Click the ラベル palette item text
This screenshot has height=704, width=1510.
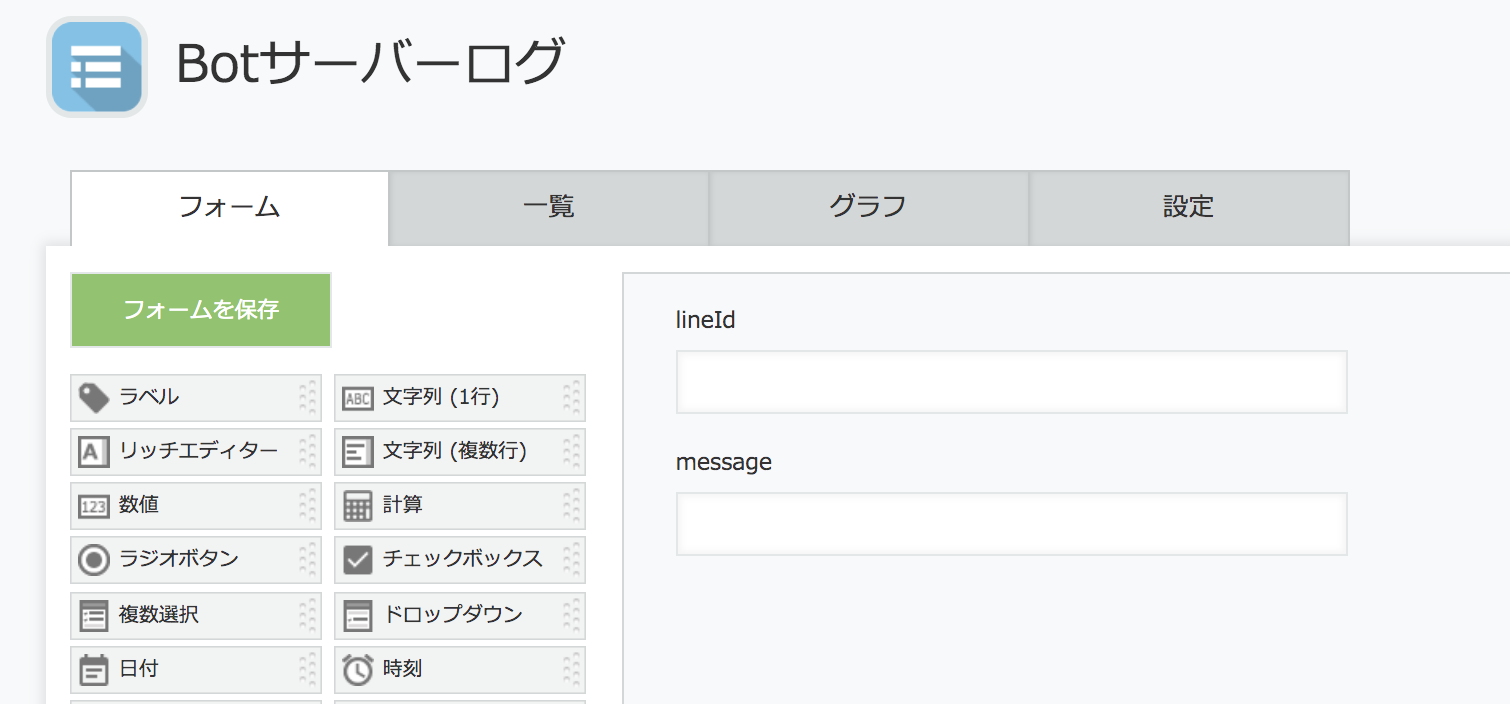[149, 397]
